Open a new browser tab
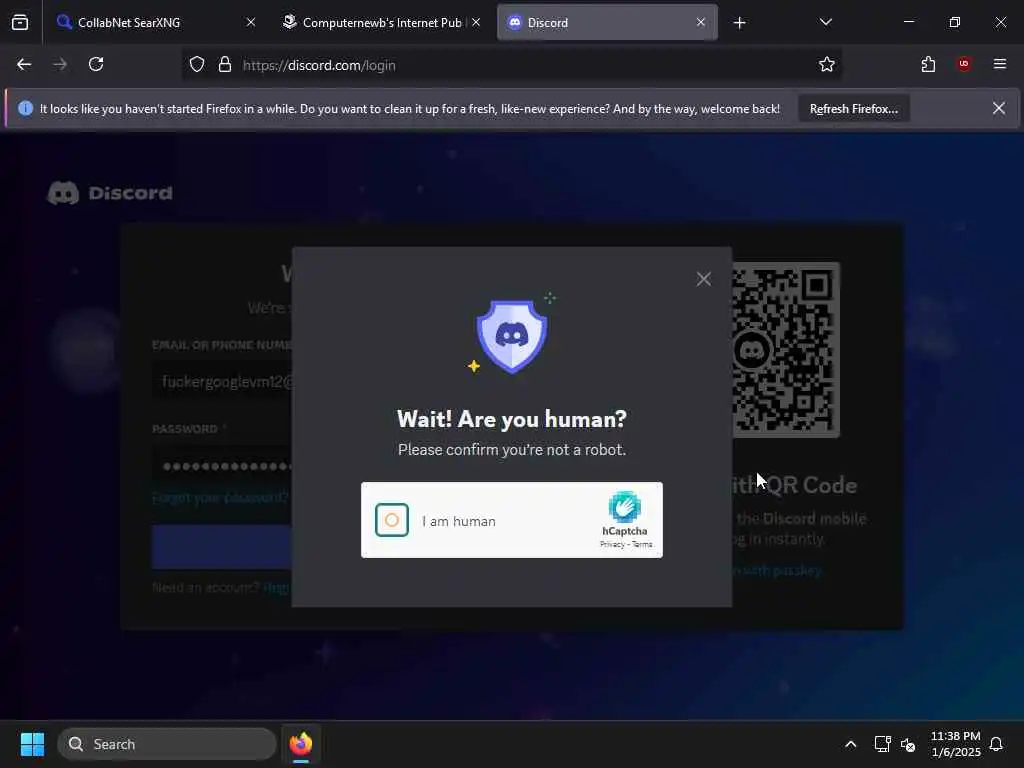1024x768 pixels. tap(739, 23)
